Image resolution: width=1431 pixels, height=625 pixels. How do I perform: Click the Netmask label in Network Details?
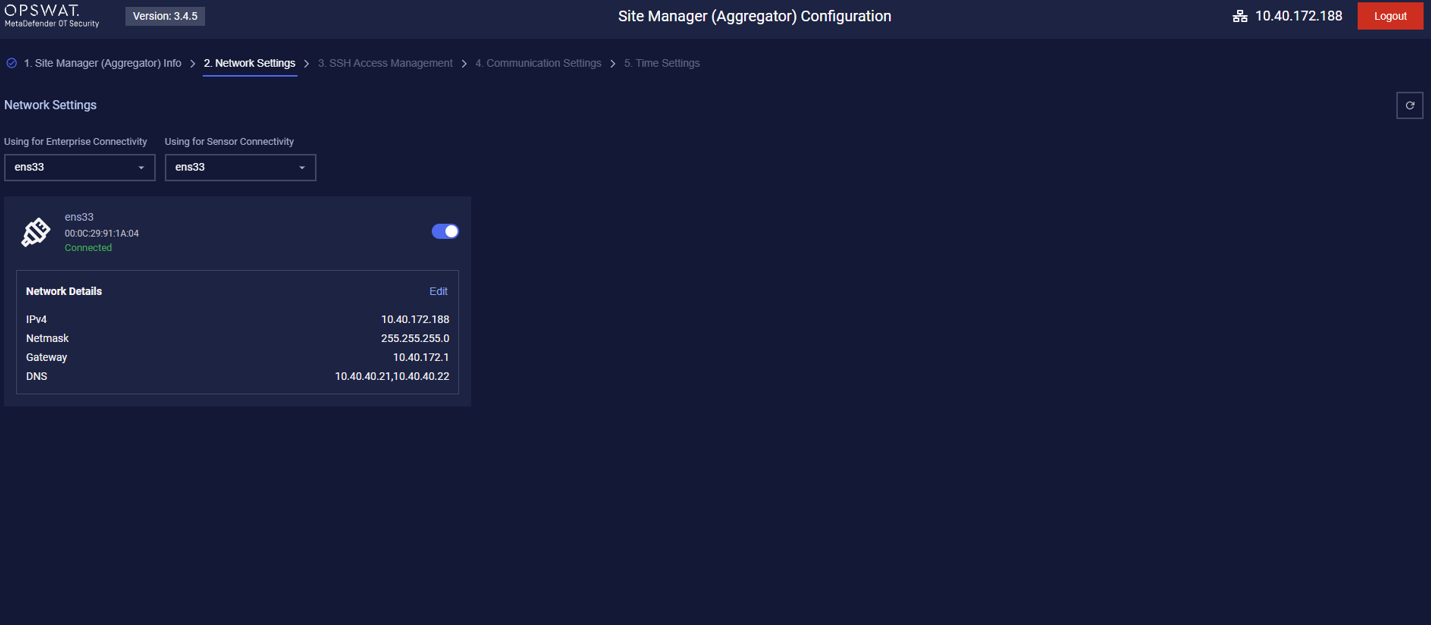(47, 339)
